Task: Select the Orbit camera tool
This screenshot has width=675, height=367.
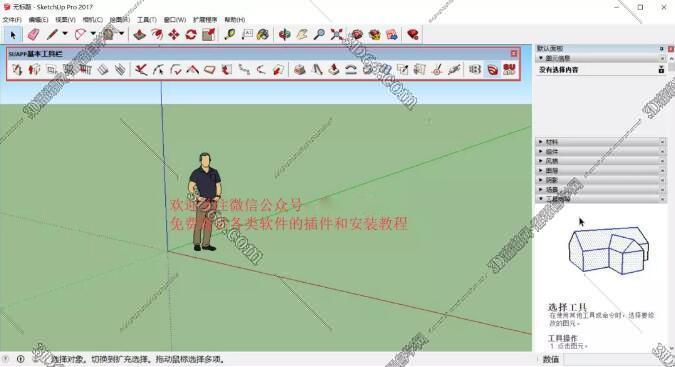Action: pyautogui.click(x=284, y=34)
